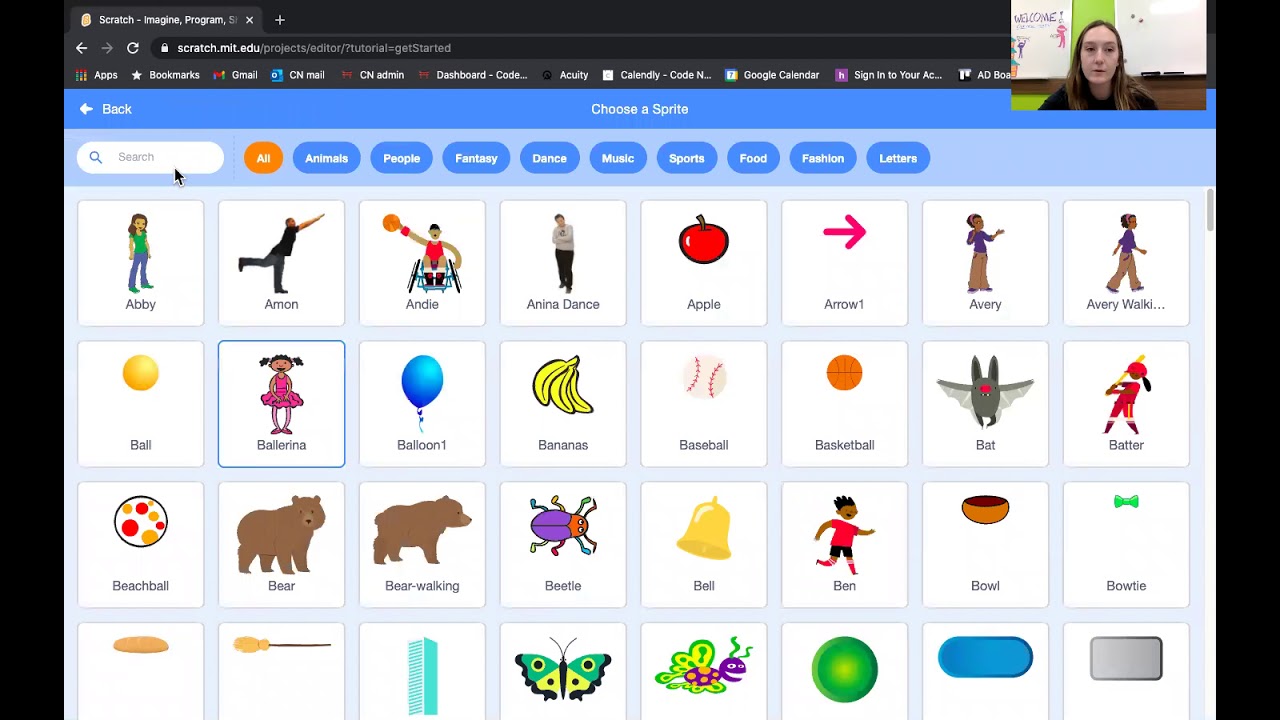Close the Scratch browser tab

click(249, 20)
